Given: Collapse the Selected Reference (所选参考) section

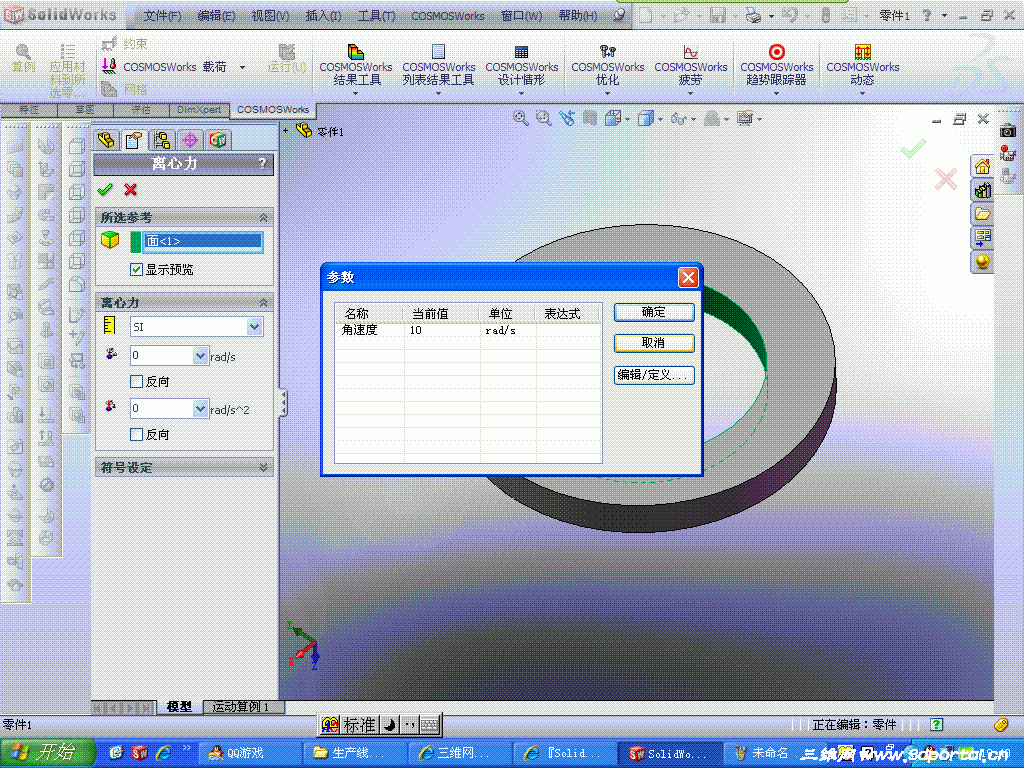Looking at the screenshot, I should 263,217.
